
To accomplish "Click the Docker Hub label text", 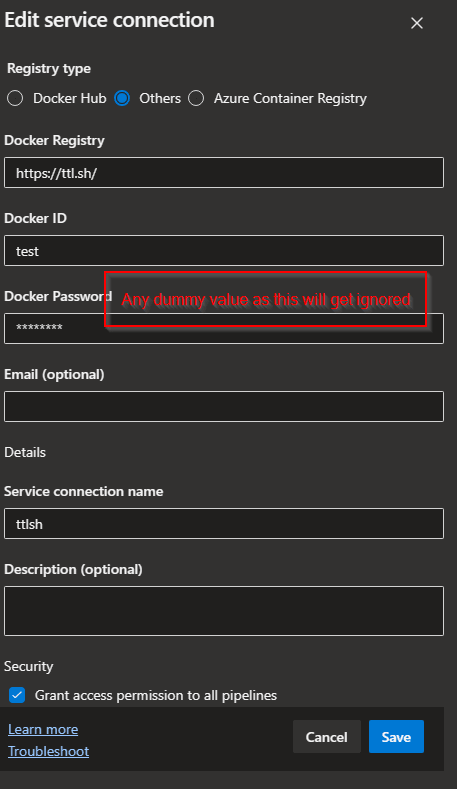I will (69, 99).
